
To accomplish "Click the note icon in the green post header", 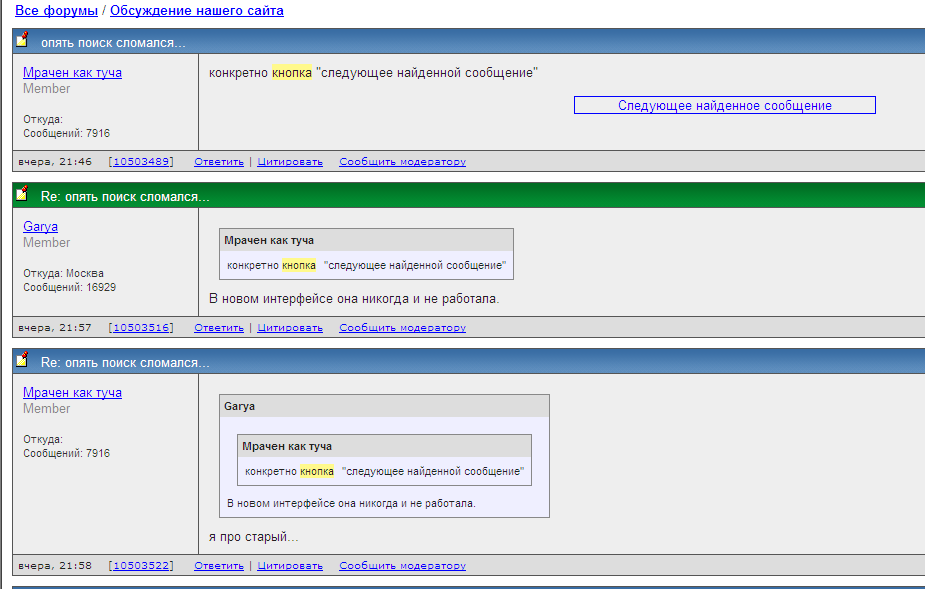I will pyautogui.click(x=22, y=194).
